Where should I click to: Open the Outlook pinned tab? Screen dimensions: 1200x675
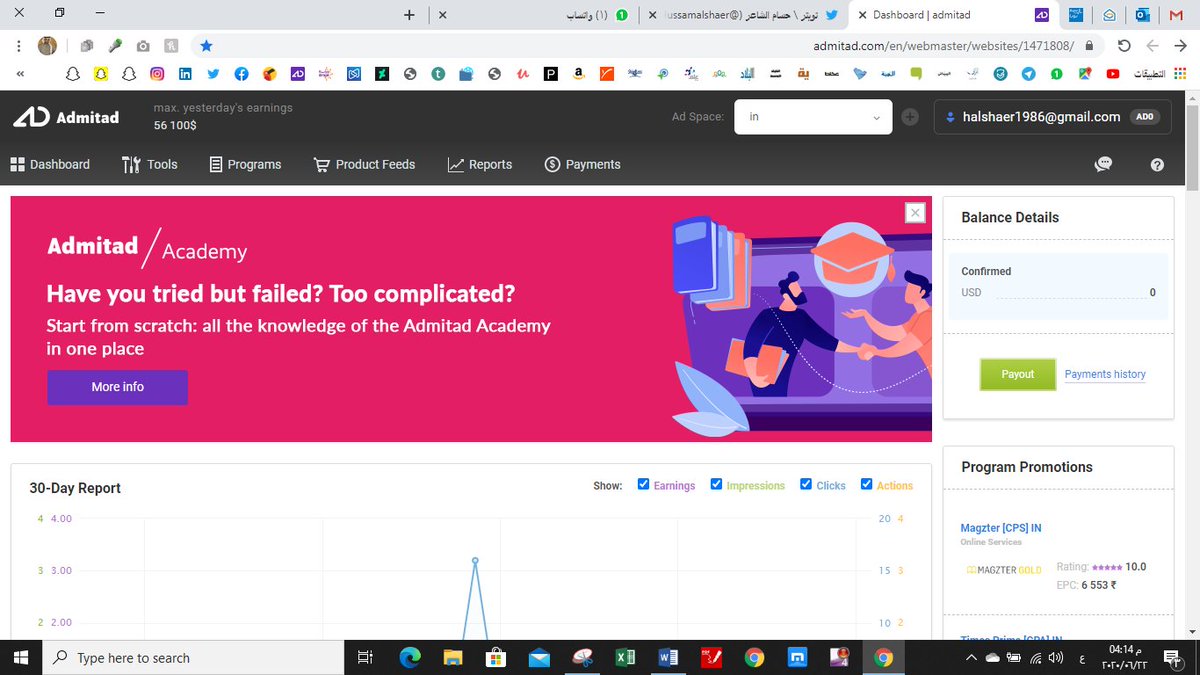coord(1142,15)
